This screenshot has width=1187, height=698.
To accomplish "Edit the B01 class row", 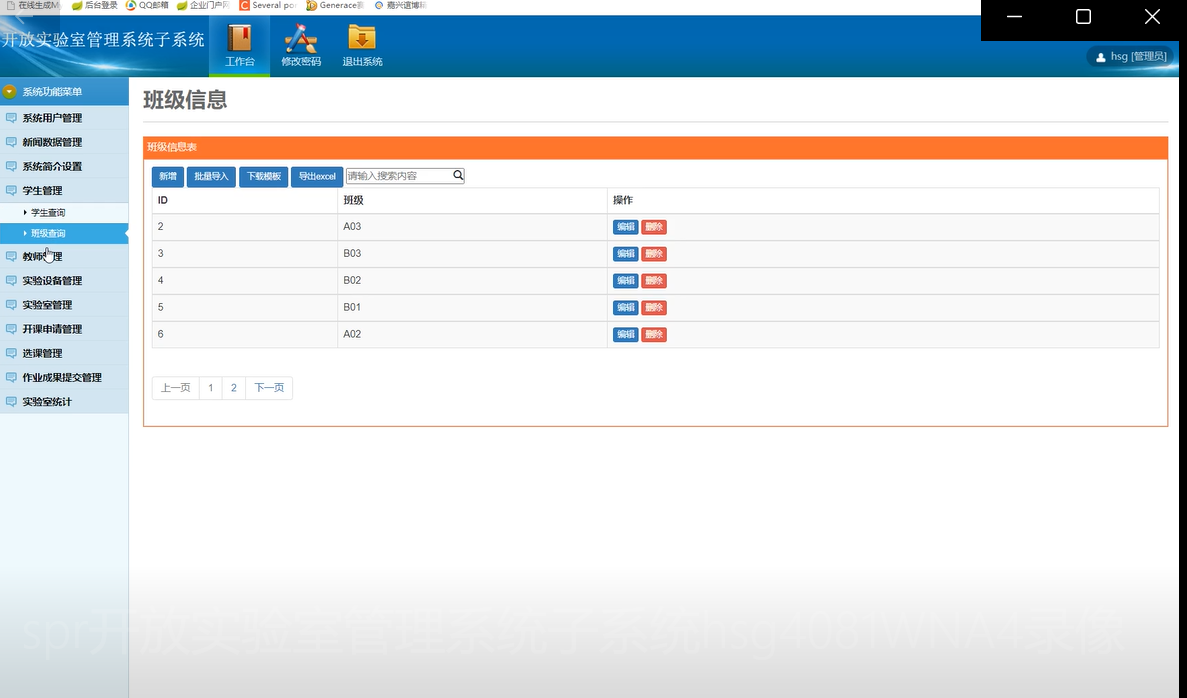I will click(625, 307).
